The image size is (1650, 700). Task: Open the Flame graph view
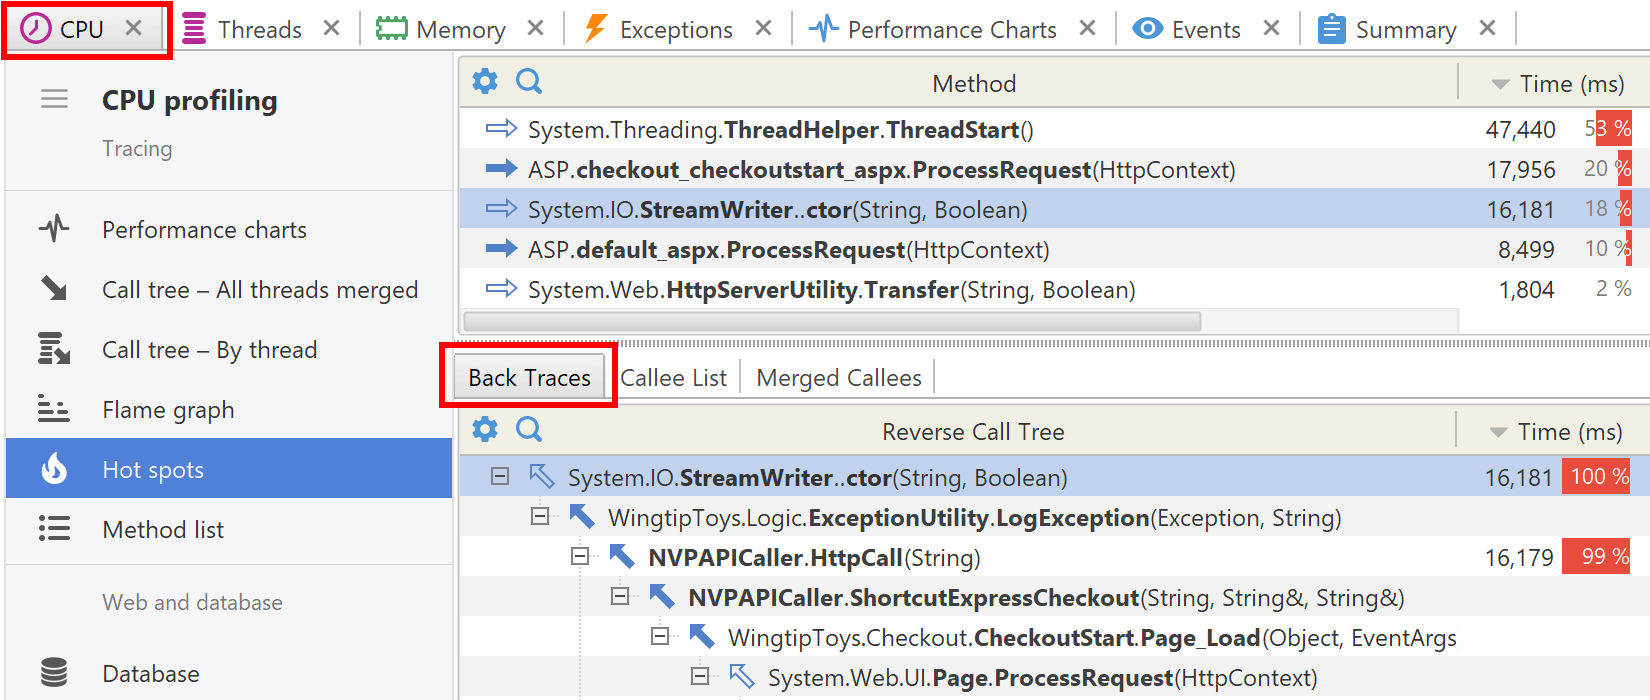tap(229, 409)
